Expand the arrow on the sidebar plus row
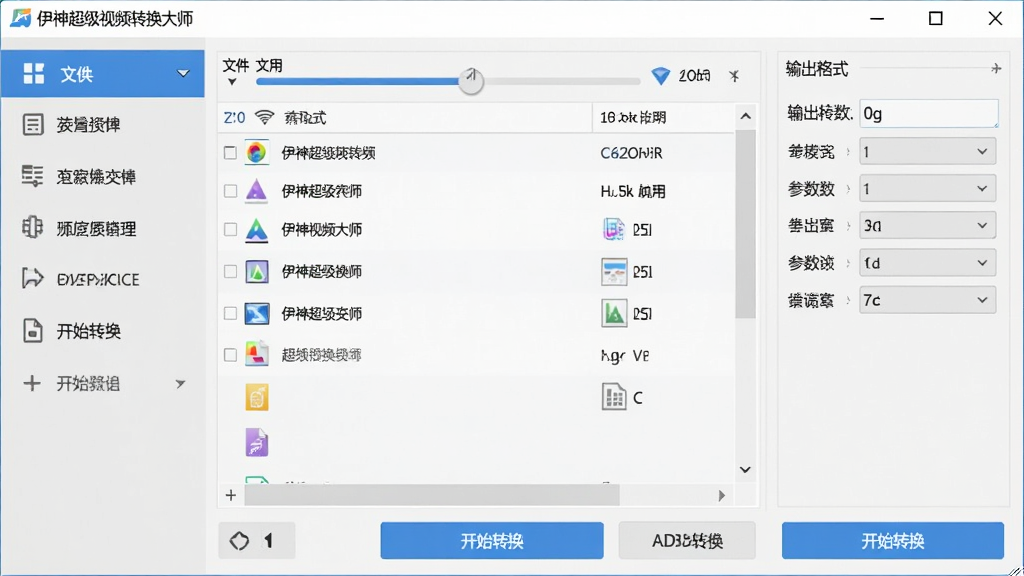 pos(180,383)
